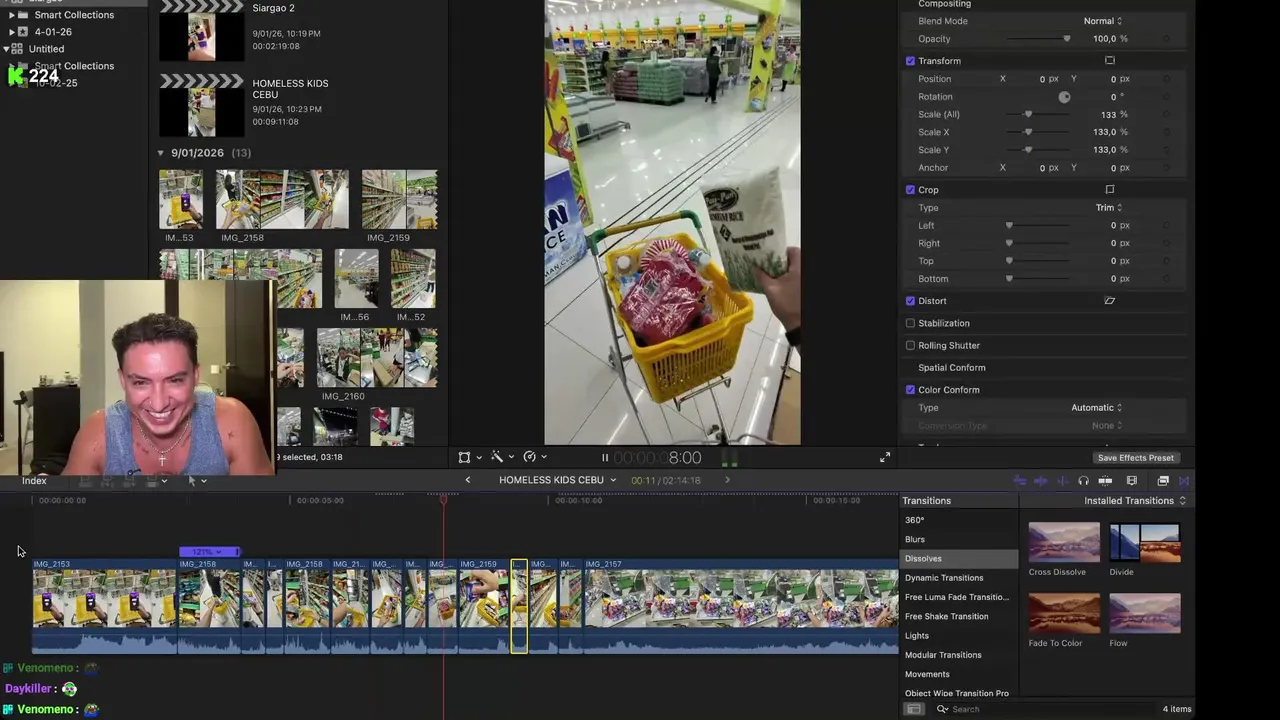Disable the Crop checkbox
Screen dimensions: 1280x720
pos(910,190)
